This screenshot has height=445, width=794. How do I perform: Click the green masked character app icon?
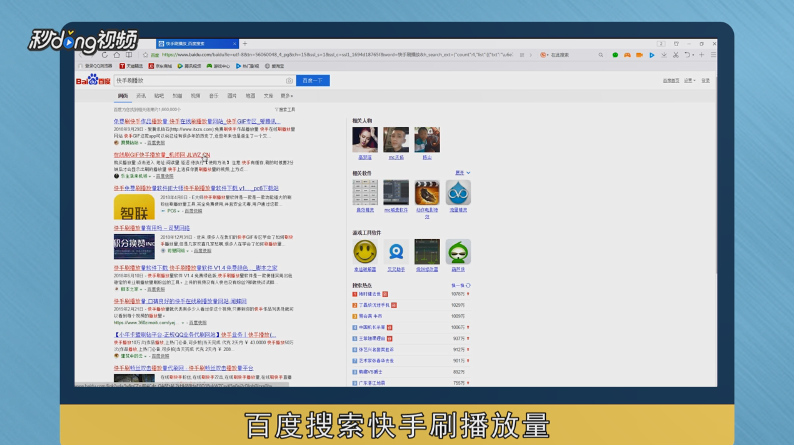(458, 252)
